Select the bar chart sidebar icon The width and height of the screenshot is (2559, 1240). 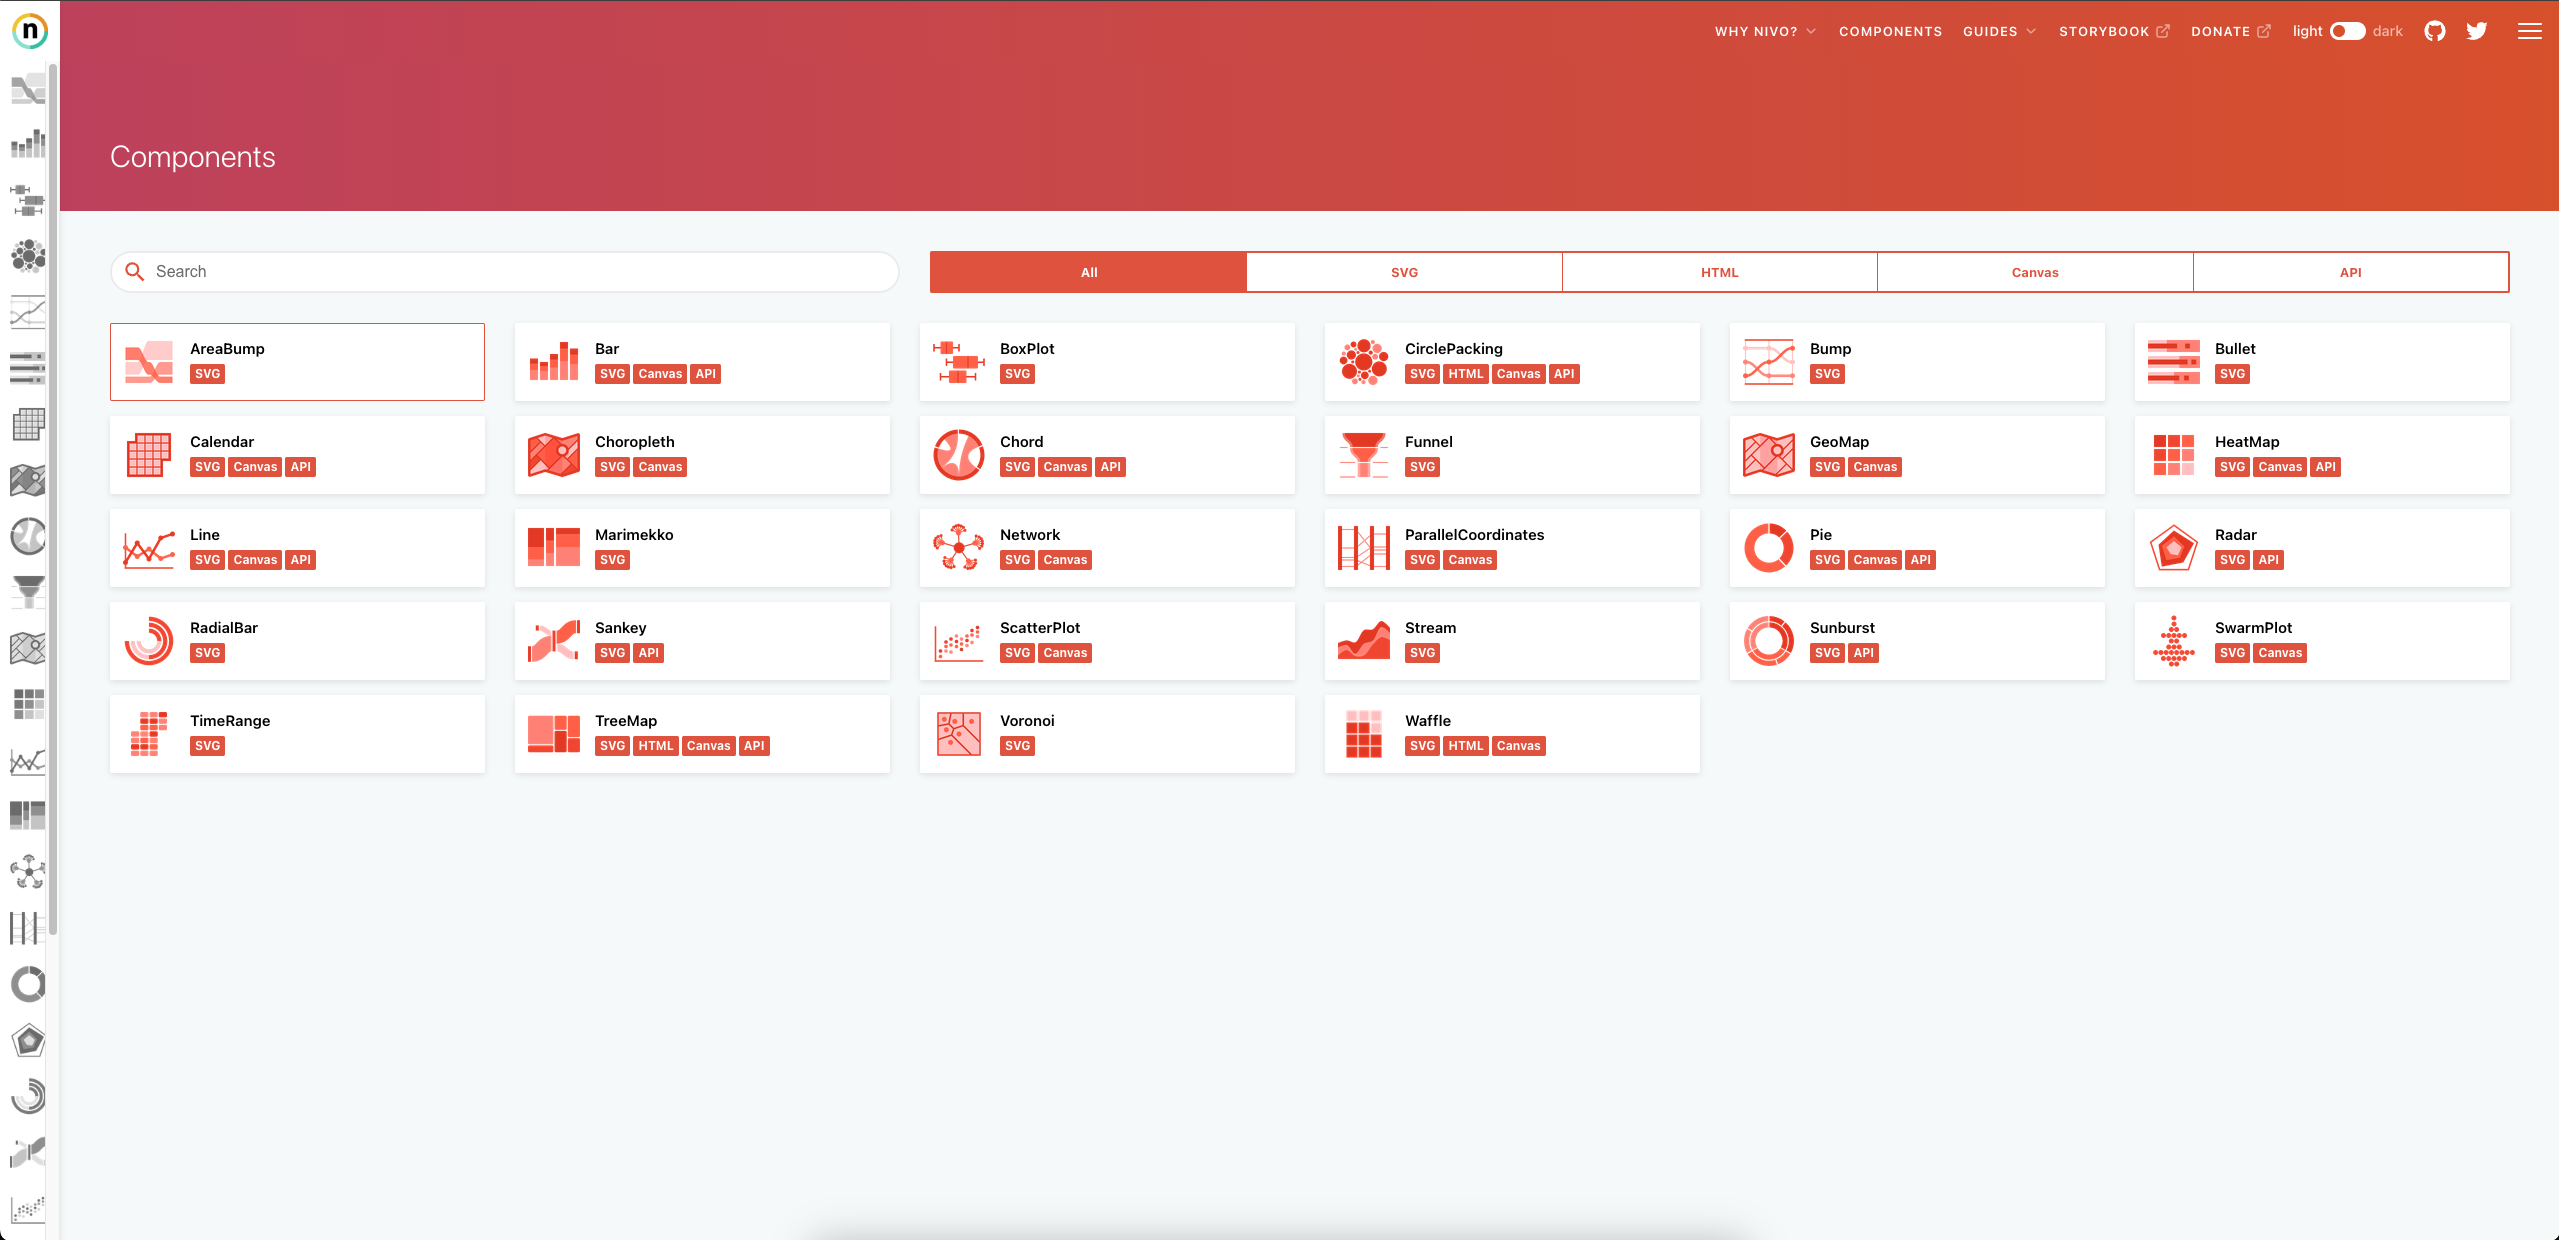[x=28, y=144]
